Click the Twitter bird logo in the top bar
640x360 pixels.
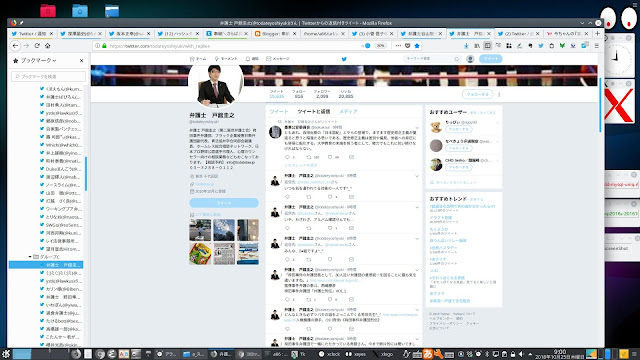tap(344, 59)
